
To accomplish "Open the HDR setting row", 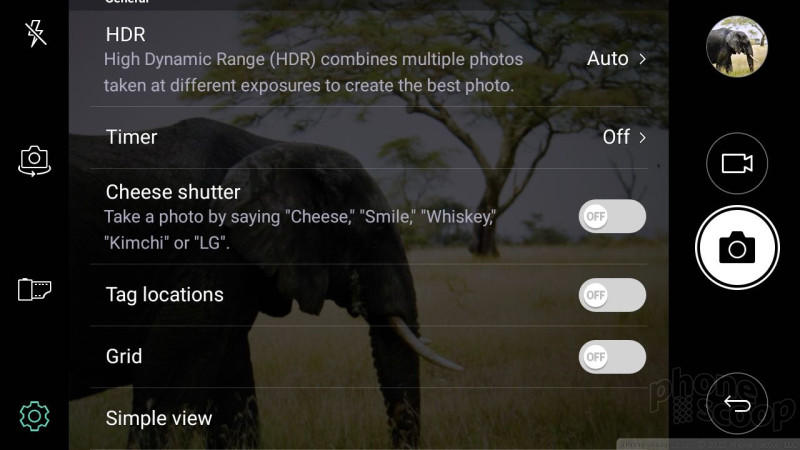I will click(368, 59).
